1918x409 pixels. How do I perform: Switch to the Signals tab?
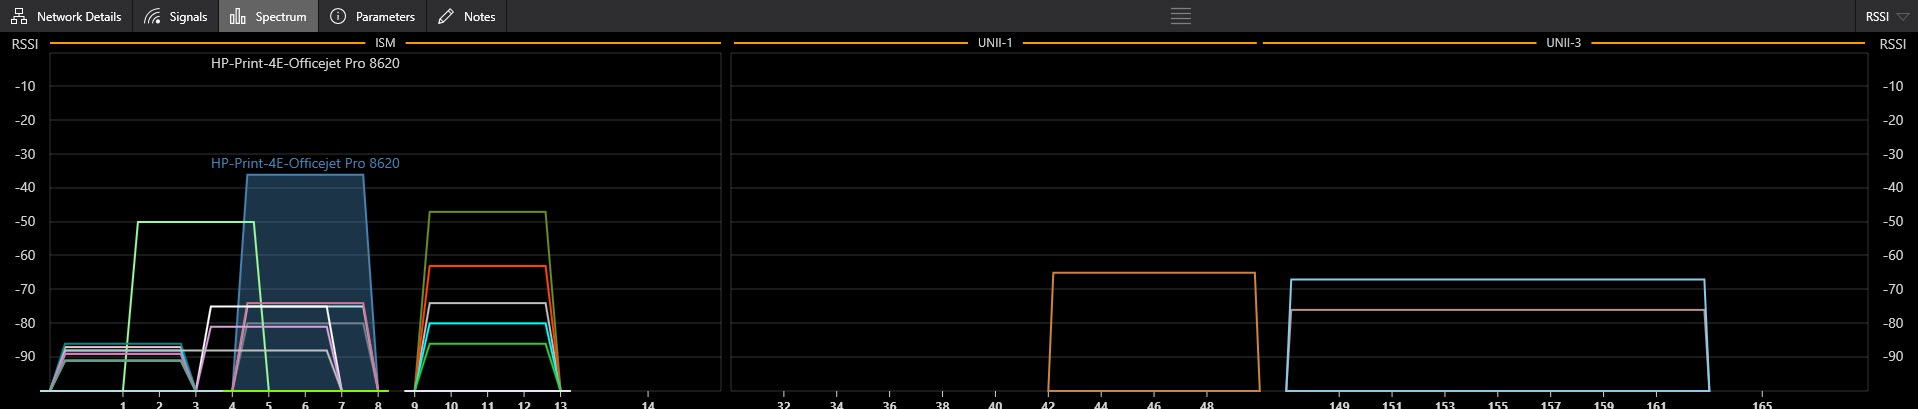187,16
